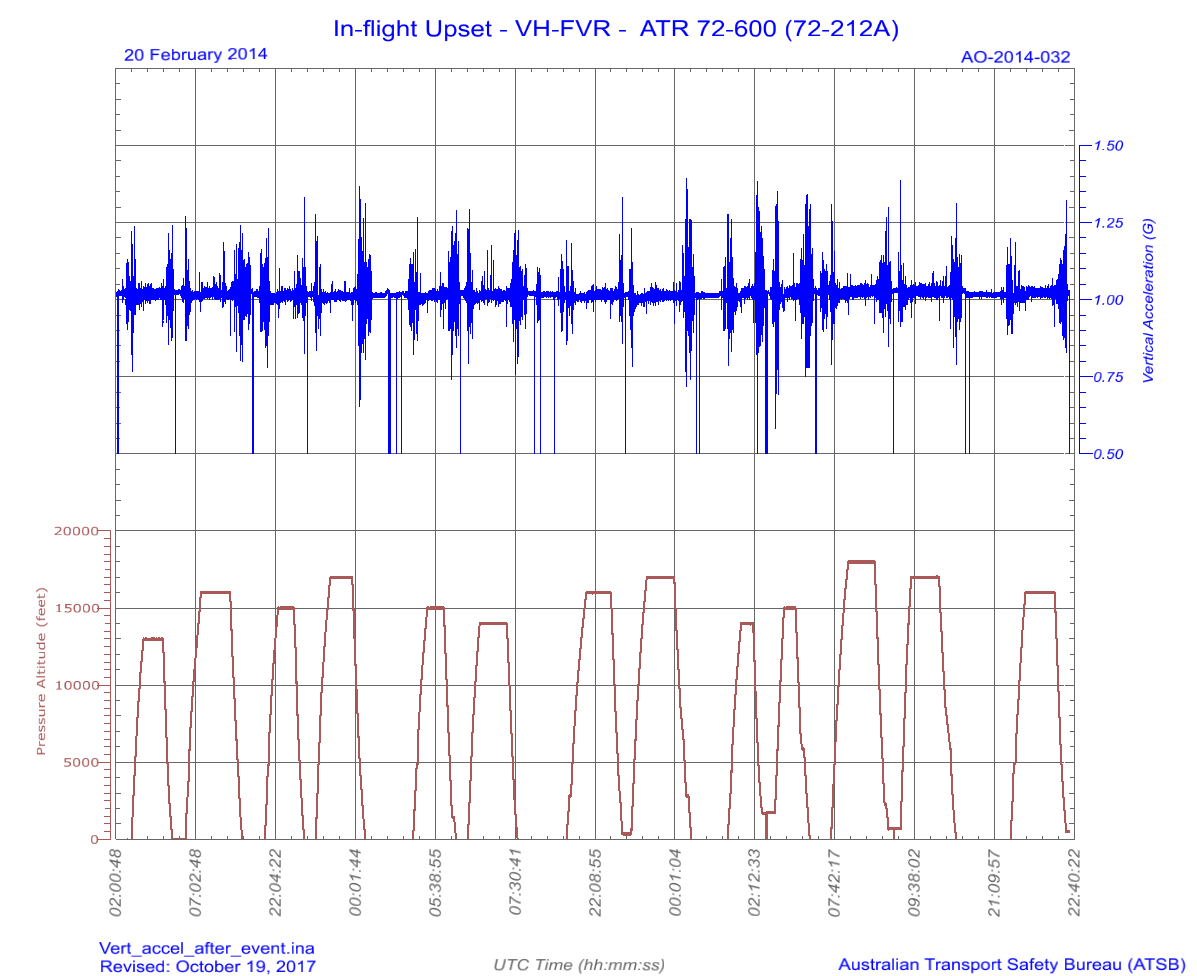Click the time label 22:40:22
The width and height of the screenshot is (1197, 976).
tap(1075, 881)
